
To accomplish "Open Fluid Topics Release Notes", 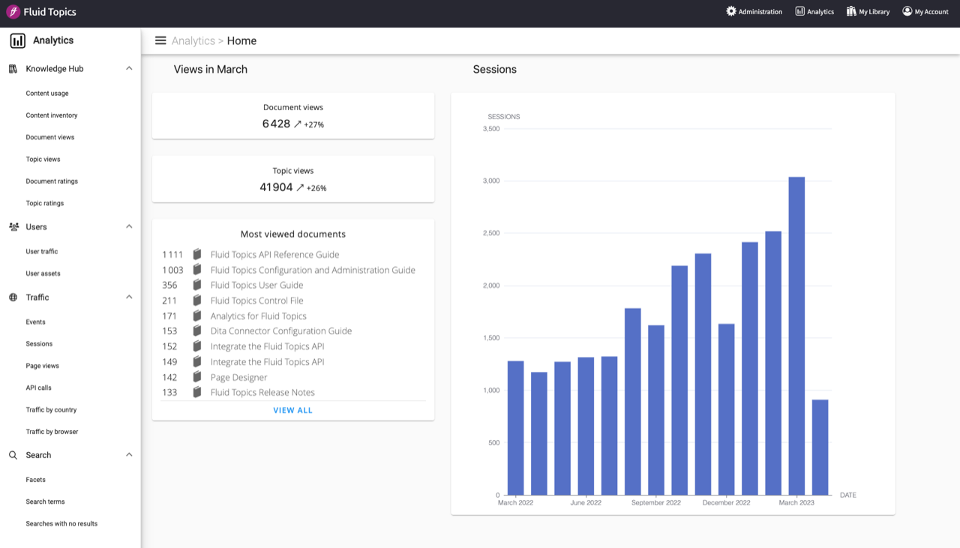I will pyautogui.click(x=262, y=392).
